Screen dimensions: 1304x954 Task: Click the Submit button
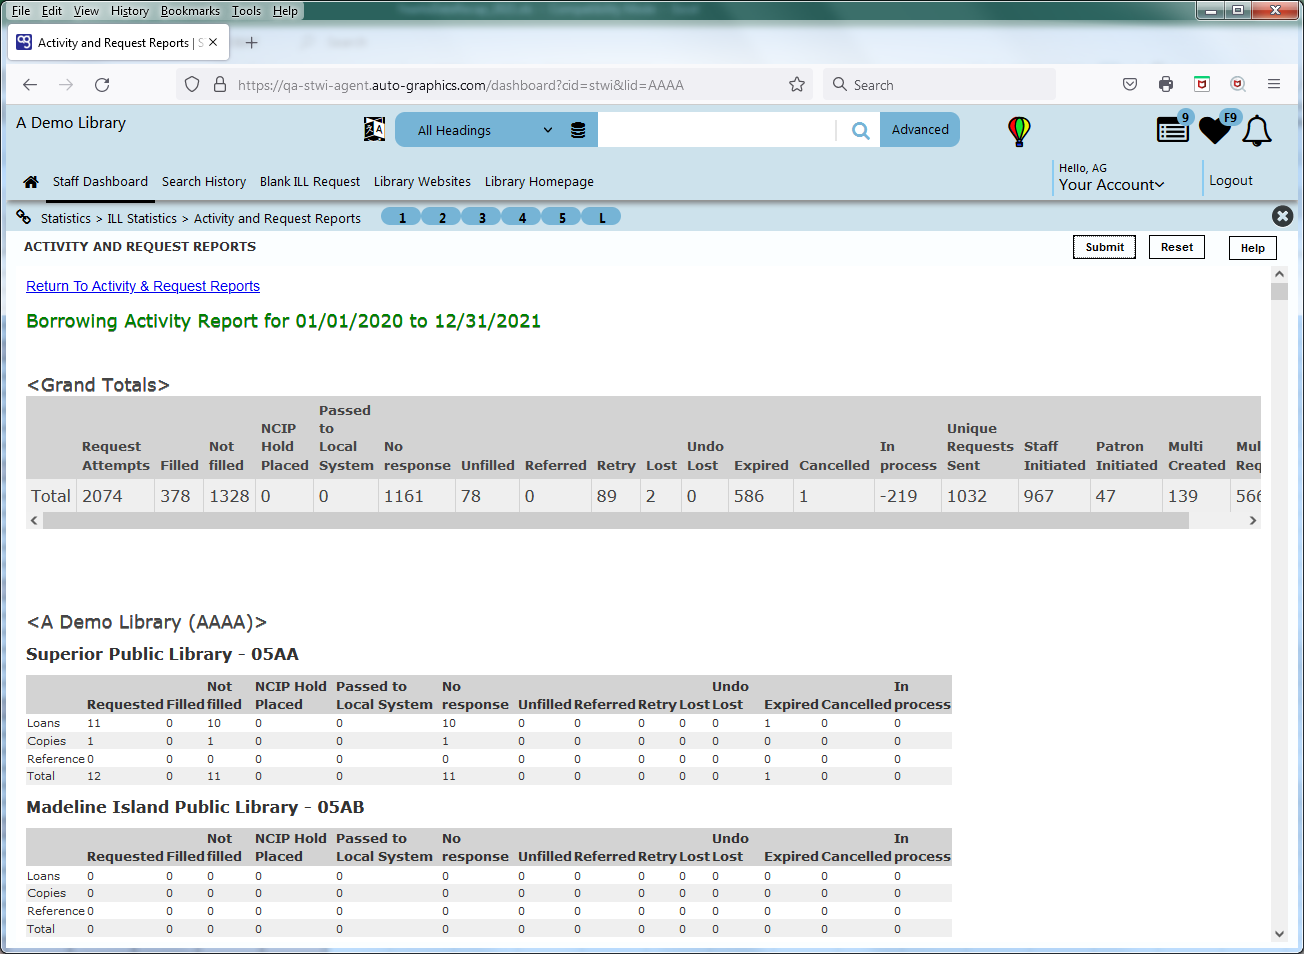coord(1104,247)
